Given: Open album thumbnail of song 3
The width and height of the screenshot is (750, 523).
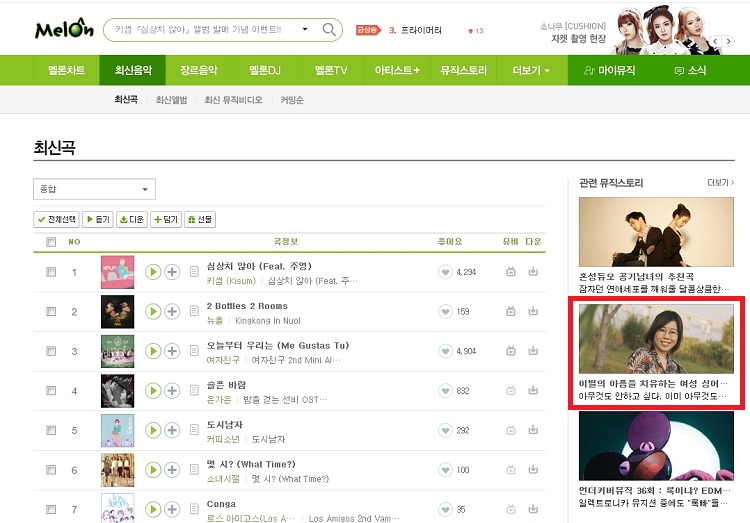Looking at the screenshot, I should coord(118,351).
